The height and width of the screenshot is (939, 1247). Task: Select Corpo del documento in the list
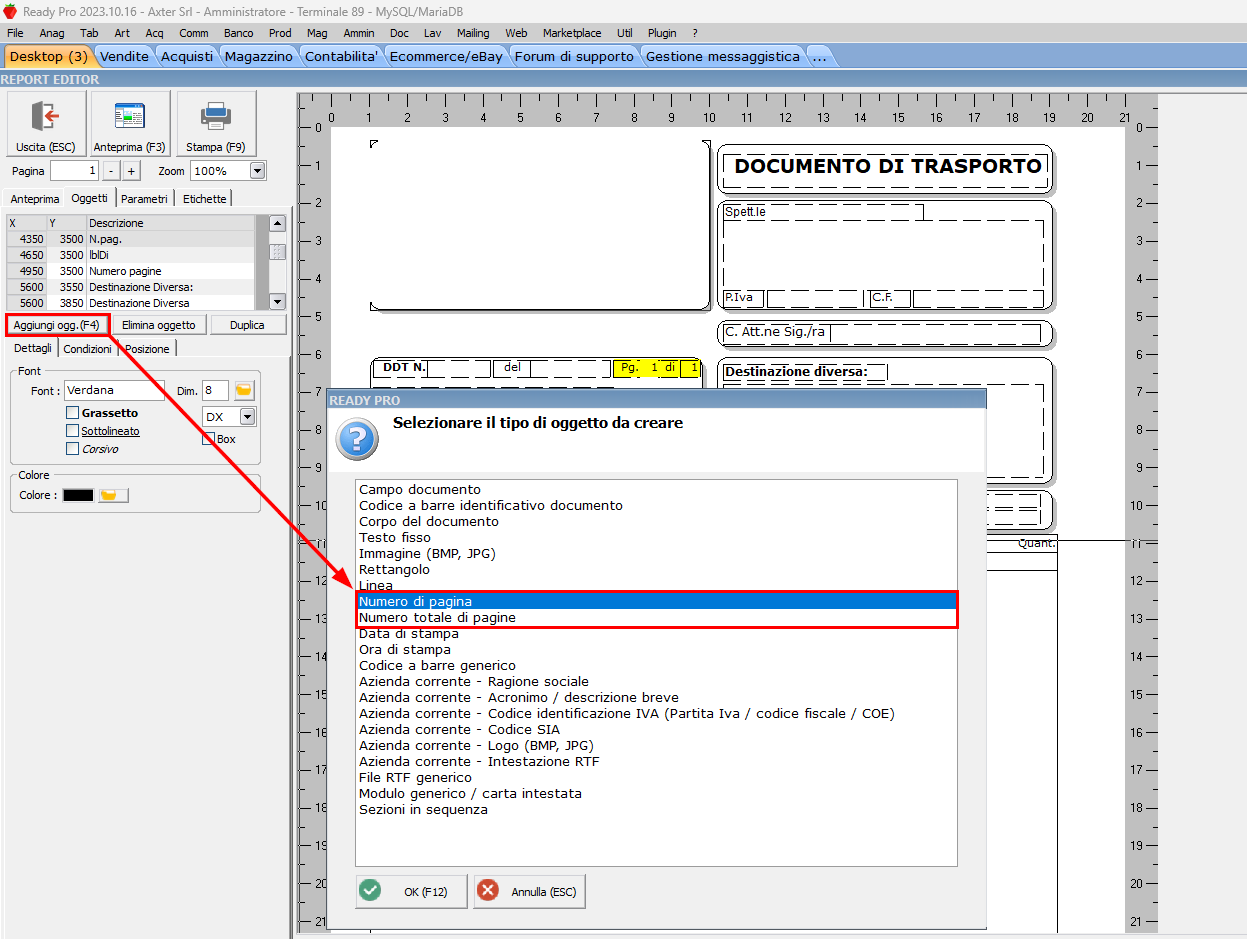click(656, 522)
